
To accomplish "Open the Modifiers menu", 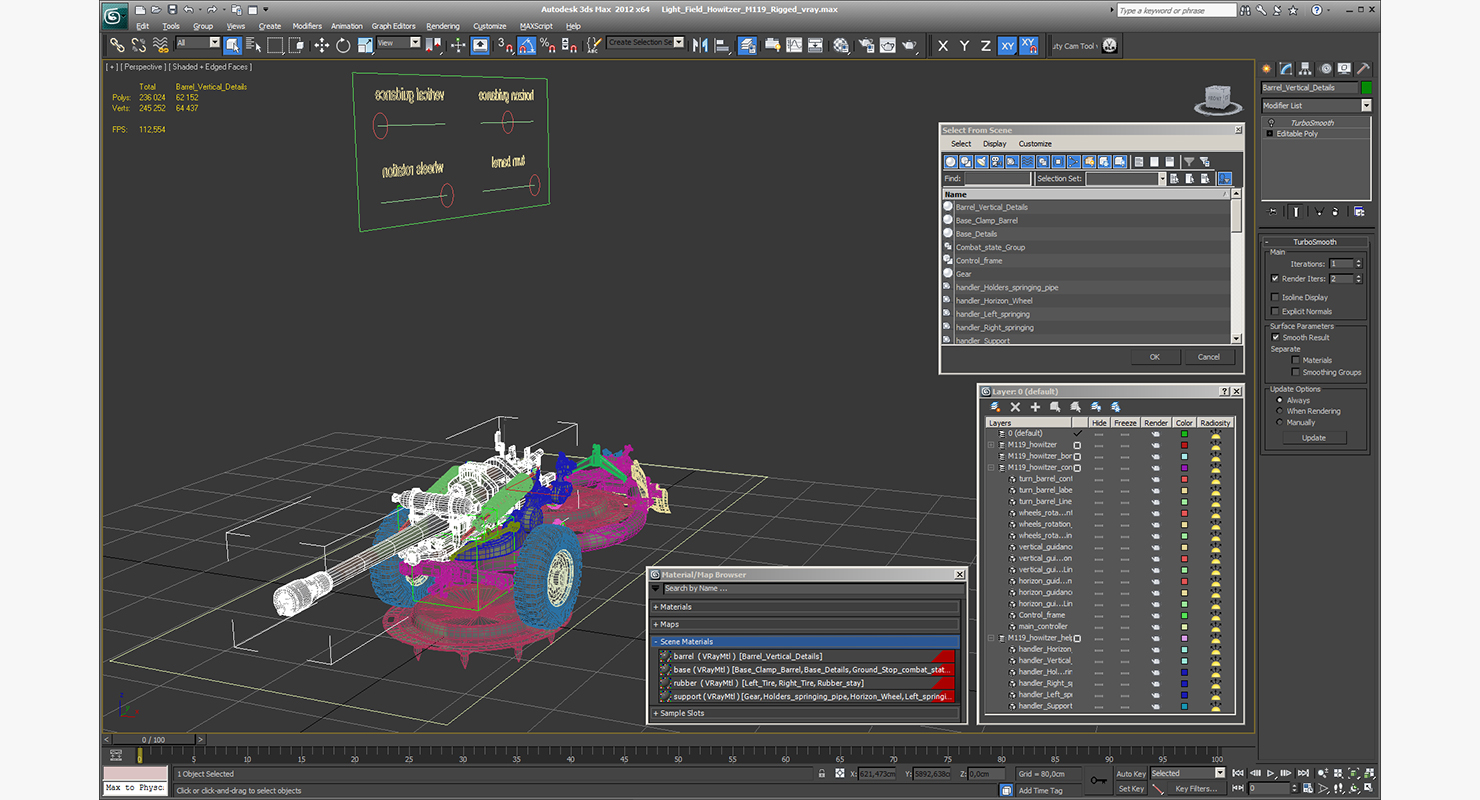I will (x=307, y=26).
